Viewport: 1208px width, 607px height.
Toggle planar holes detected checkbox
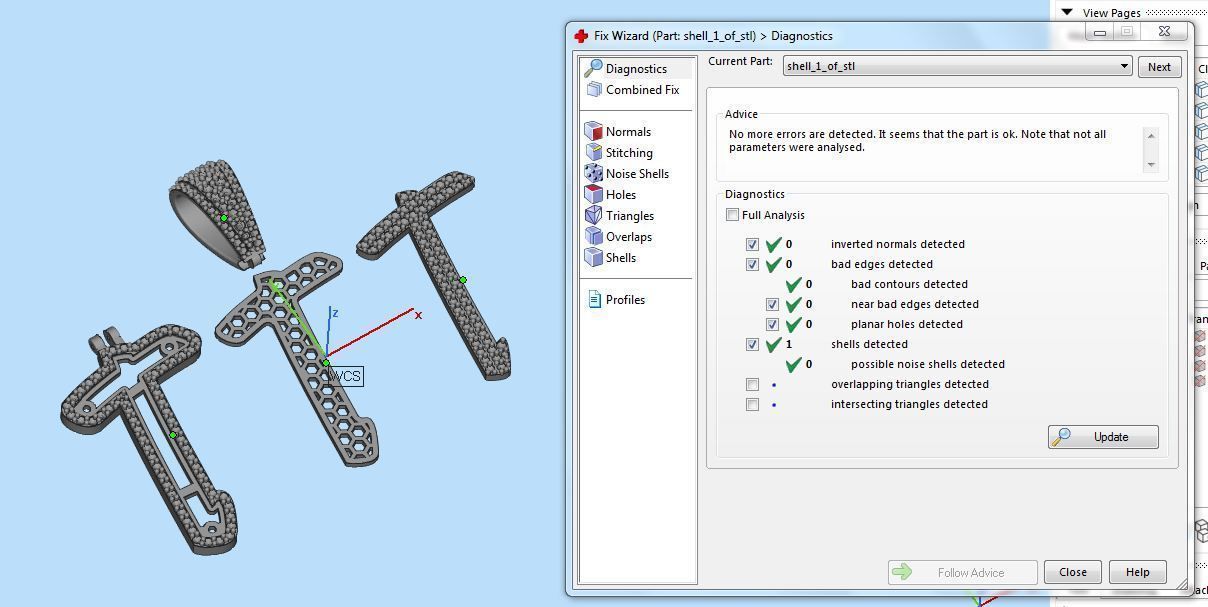coord(772,324)
